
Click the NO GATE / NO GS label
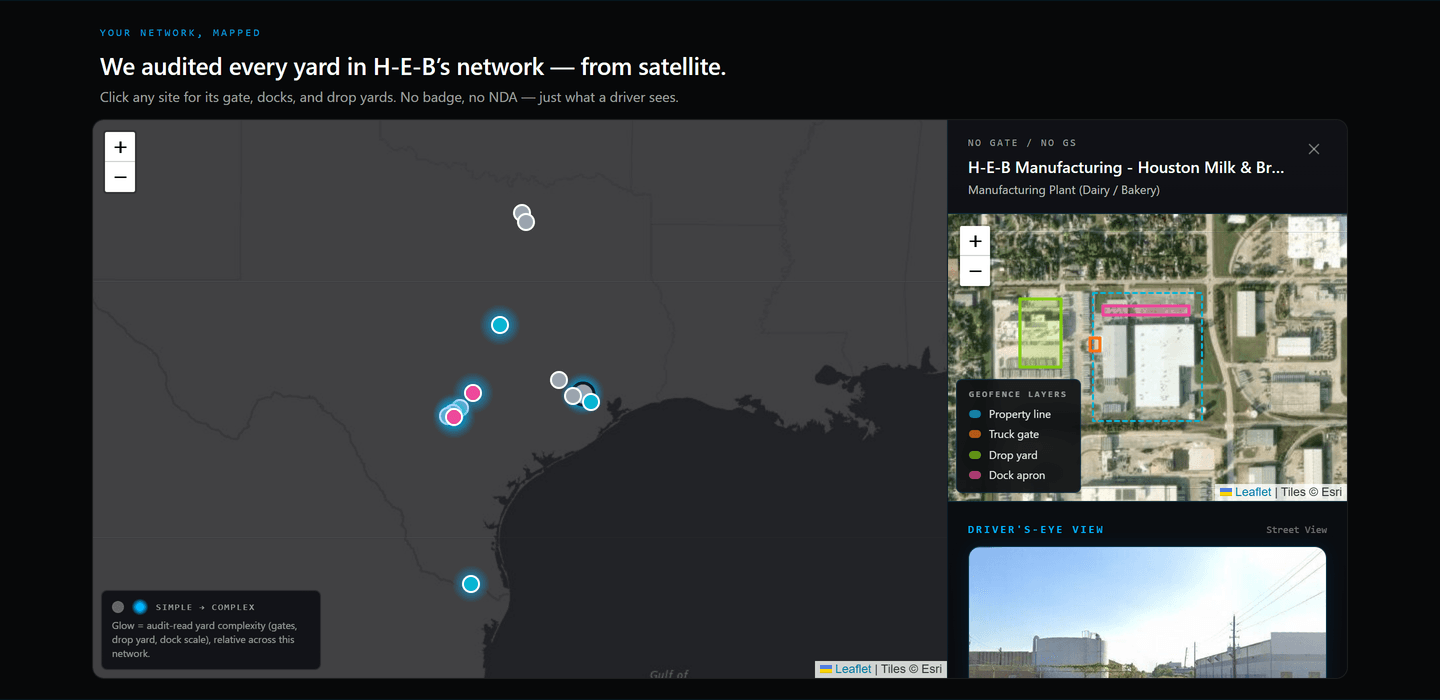tap(1022, 143)
